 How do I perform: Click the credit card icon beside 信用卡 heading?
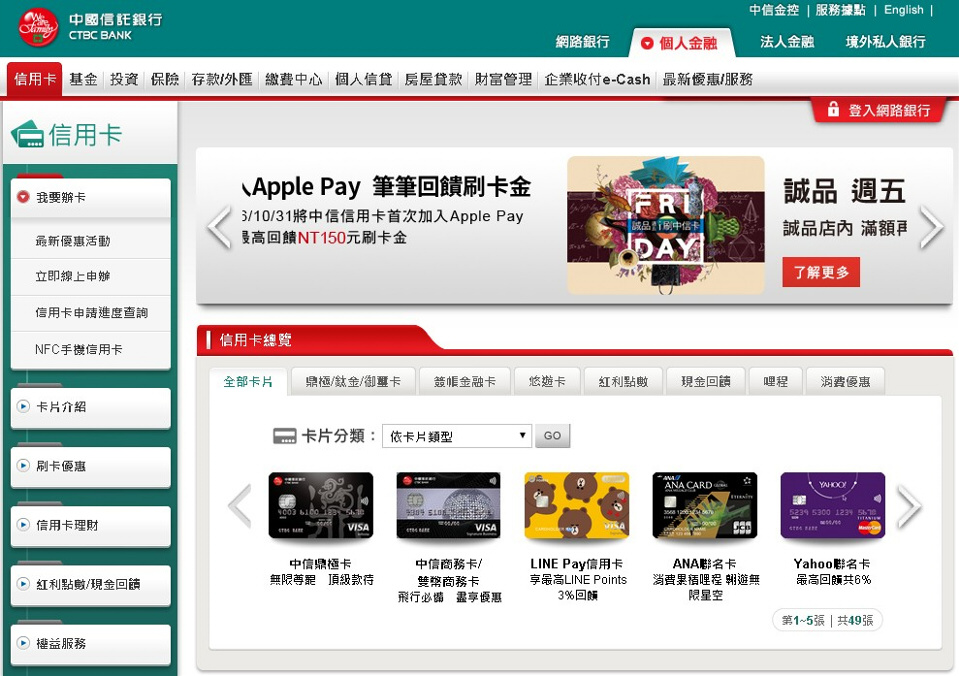(x=28, y=134)
